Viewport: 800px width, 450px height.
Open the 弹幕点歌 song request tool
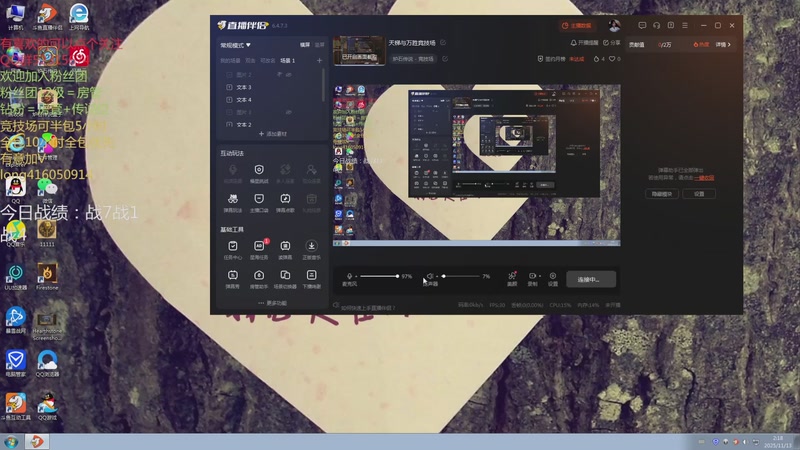pos(285,203)
